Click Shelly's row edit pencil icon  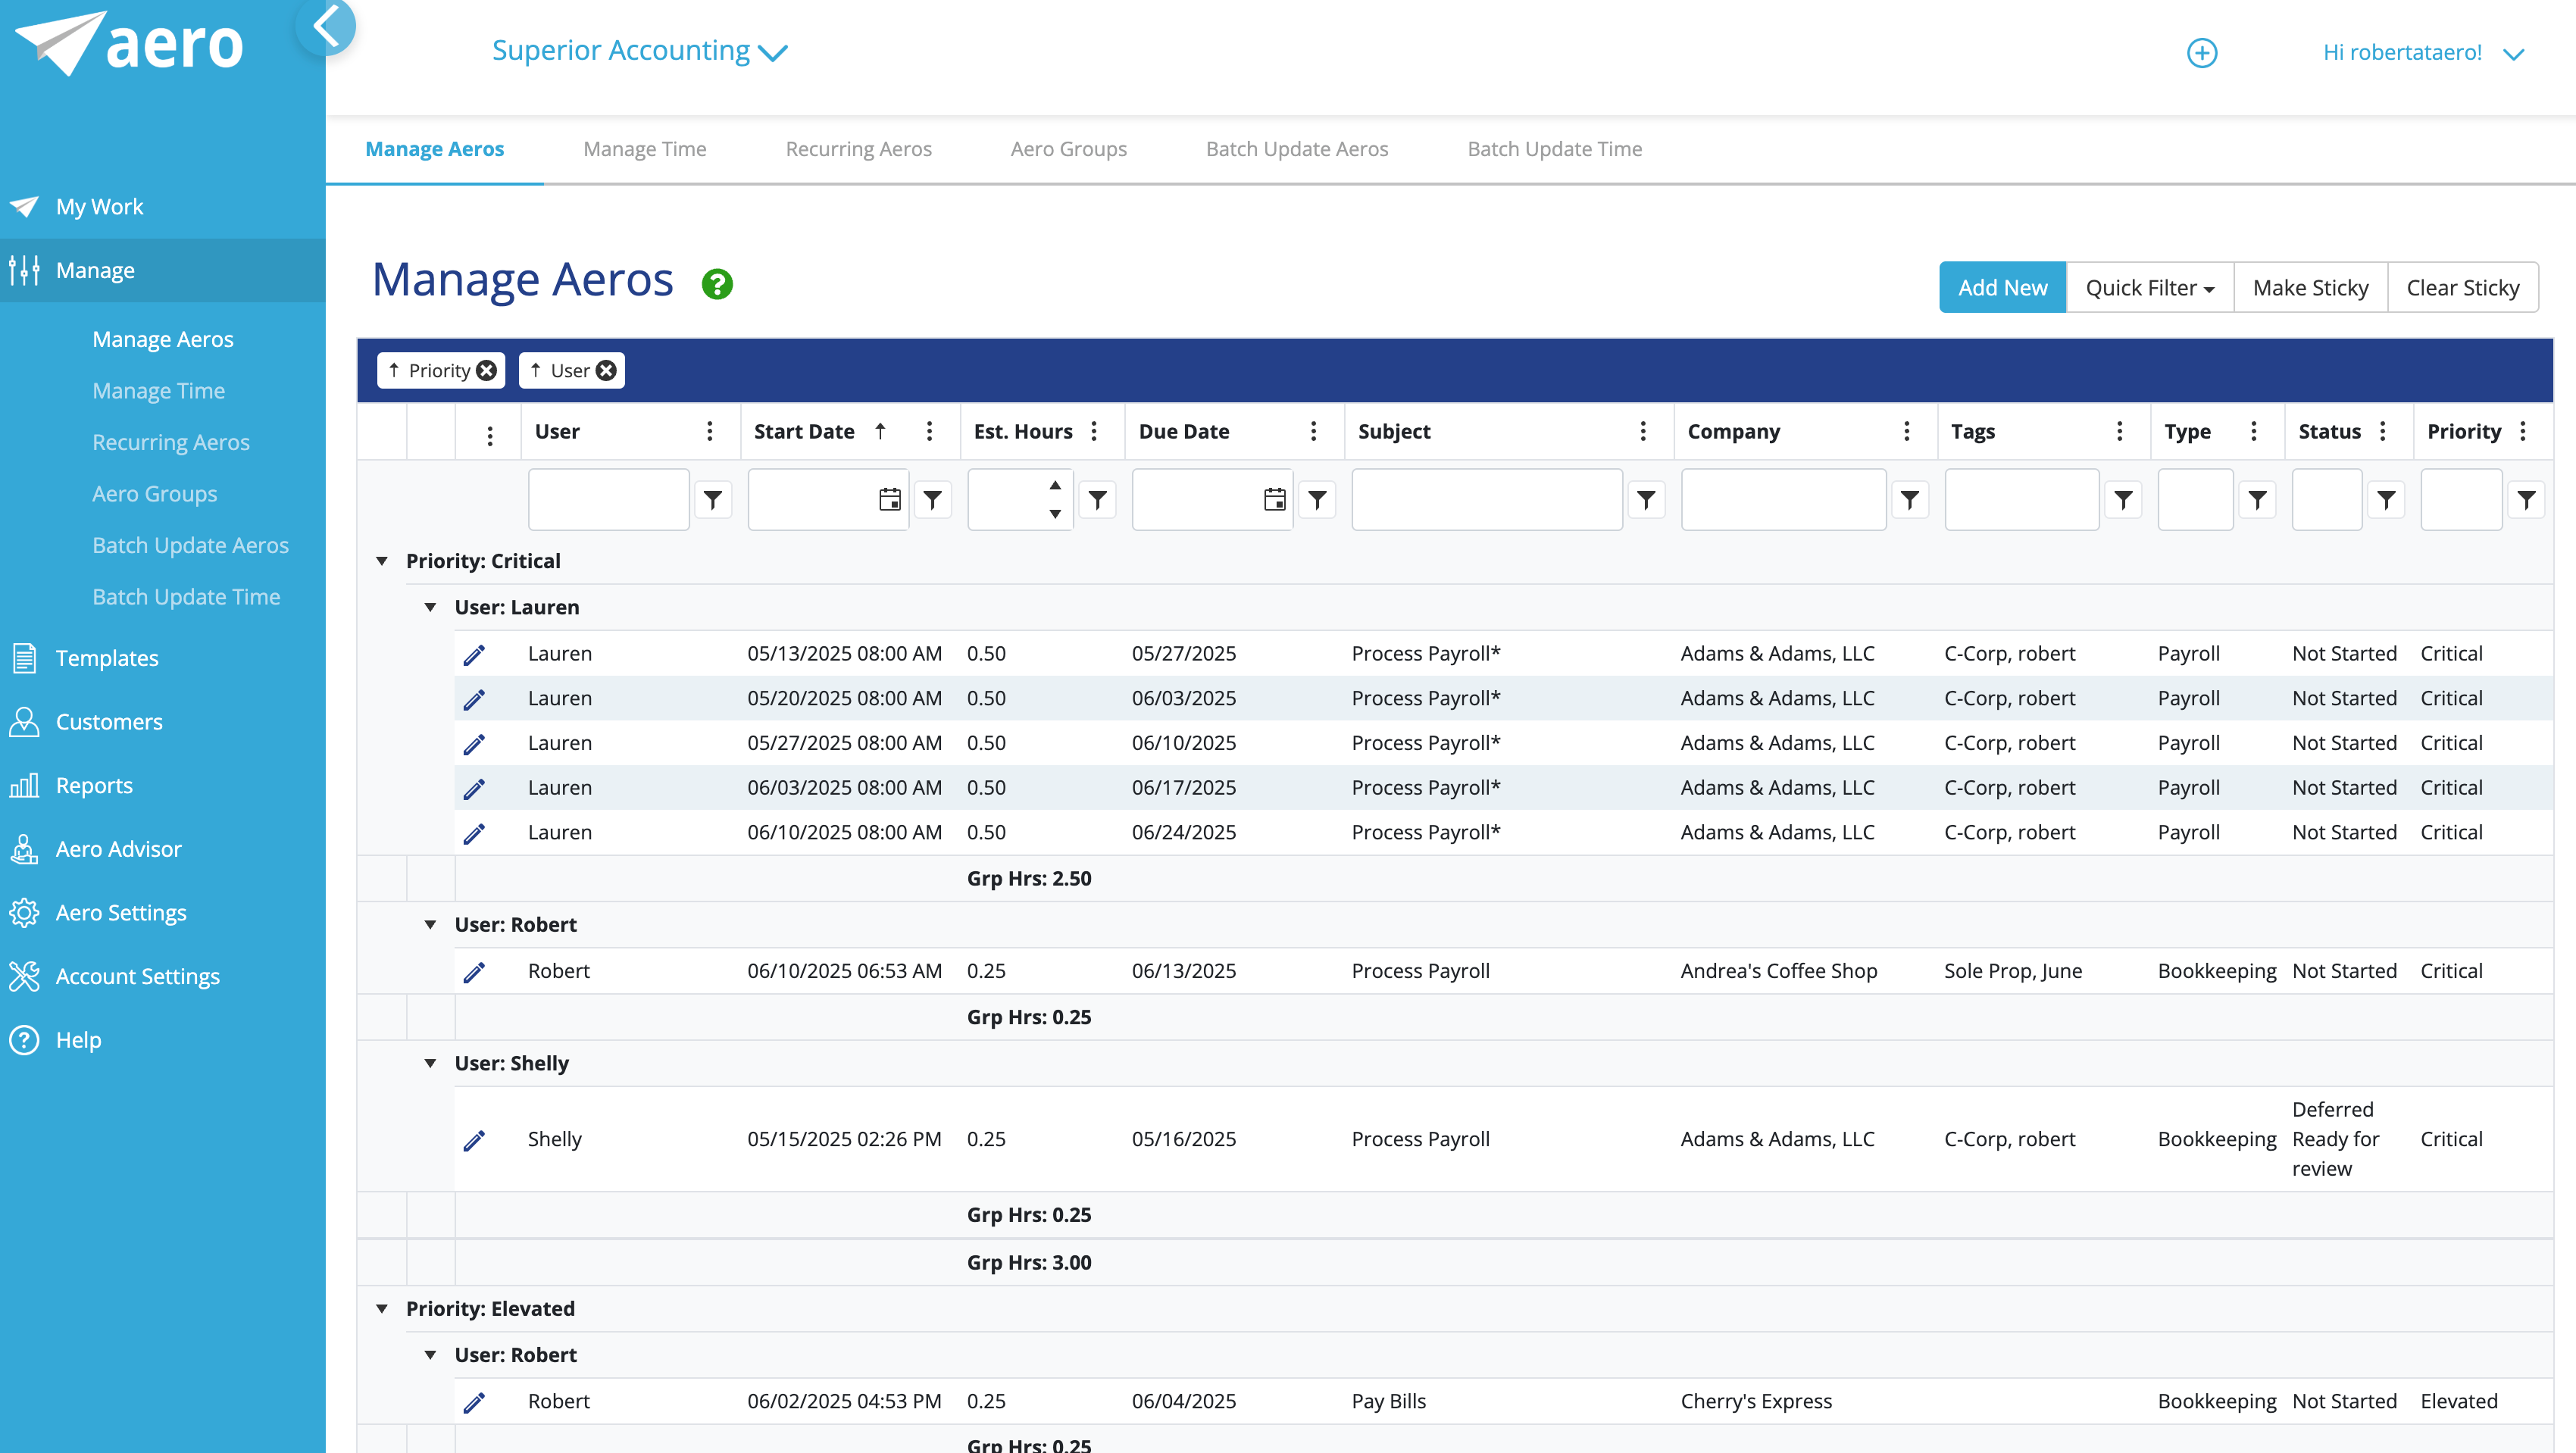(x=474, y=1140)
